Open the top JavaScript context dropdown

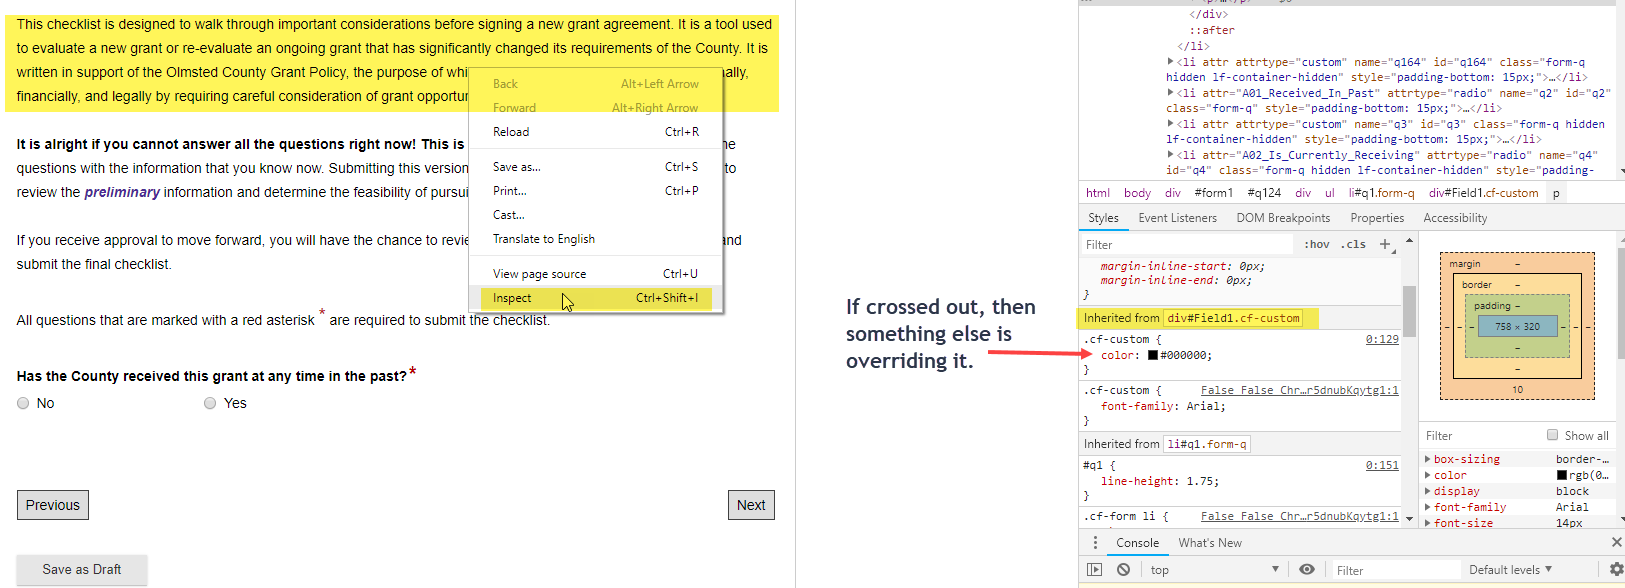tap(1214, 570)
